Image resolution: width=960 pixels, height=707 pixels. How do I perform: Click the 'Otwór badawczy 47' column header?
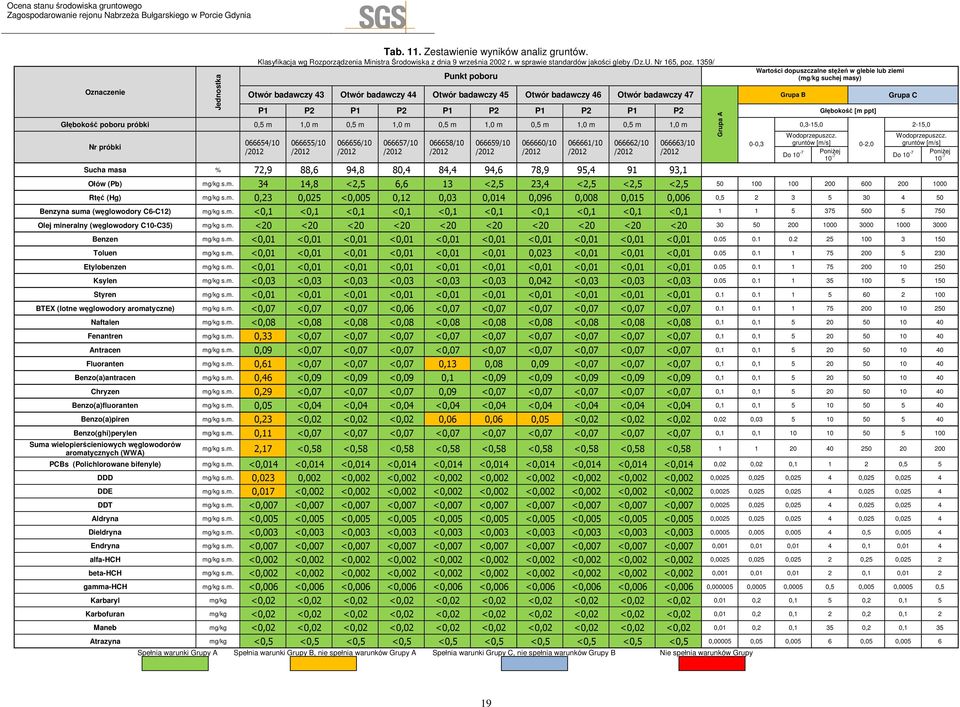(x=655, y=95)
